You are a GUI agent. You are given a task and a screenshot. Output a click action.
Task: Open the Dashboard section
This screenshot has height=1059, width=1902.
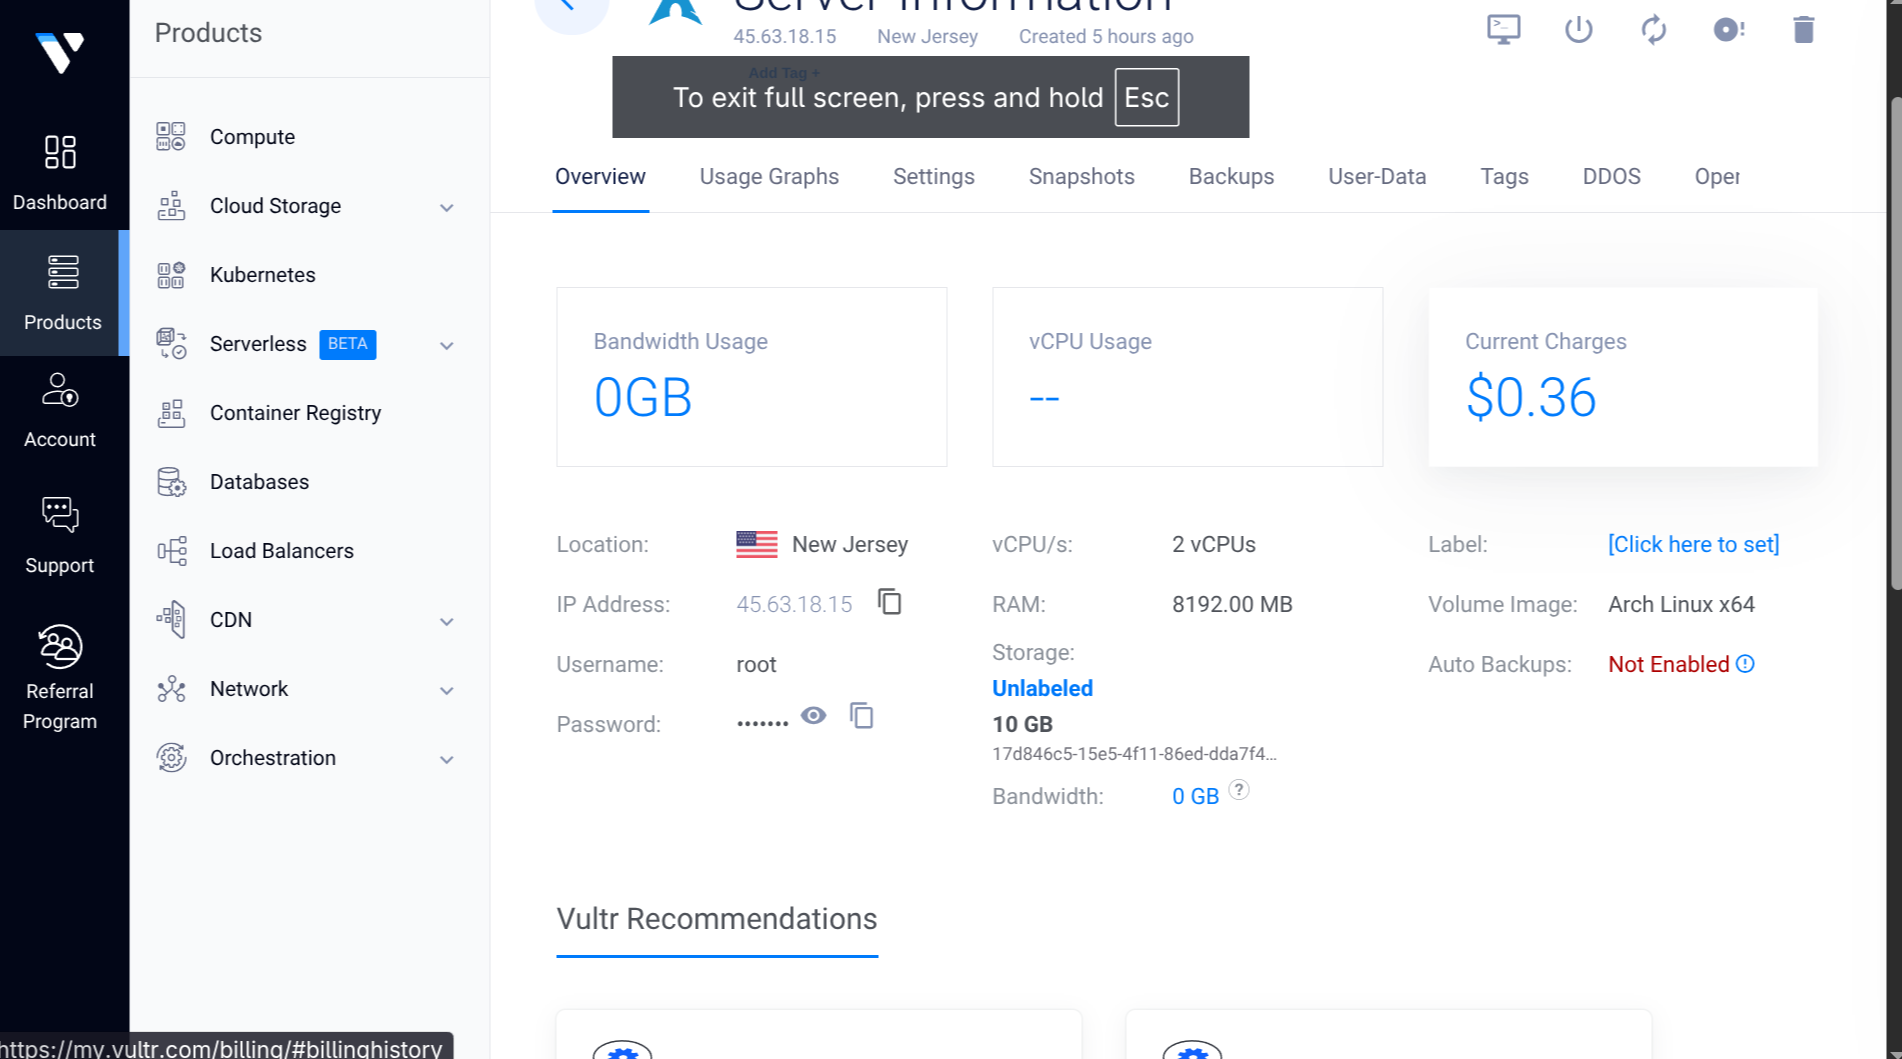[60, 172]
